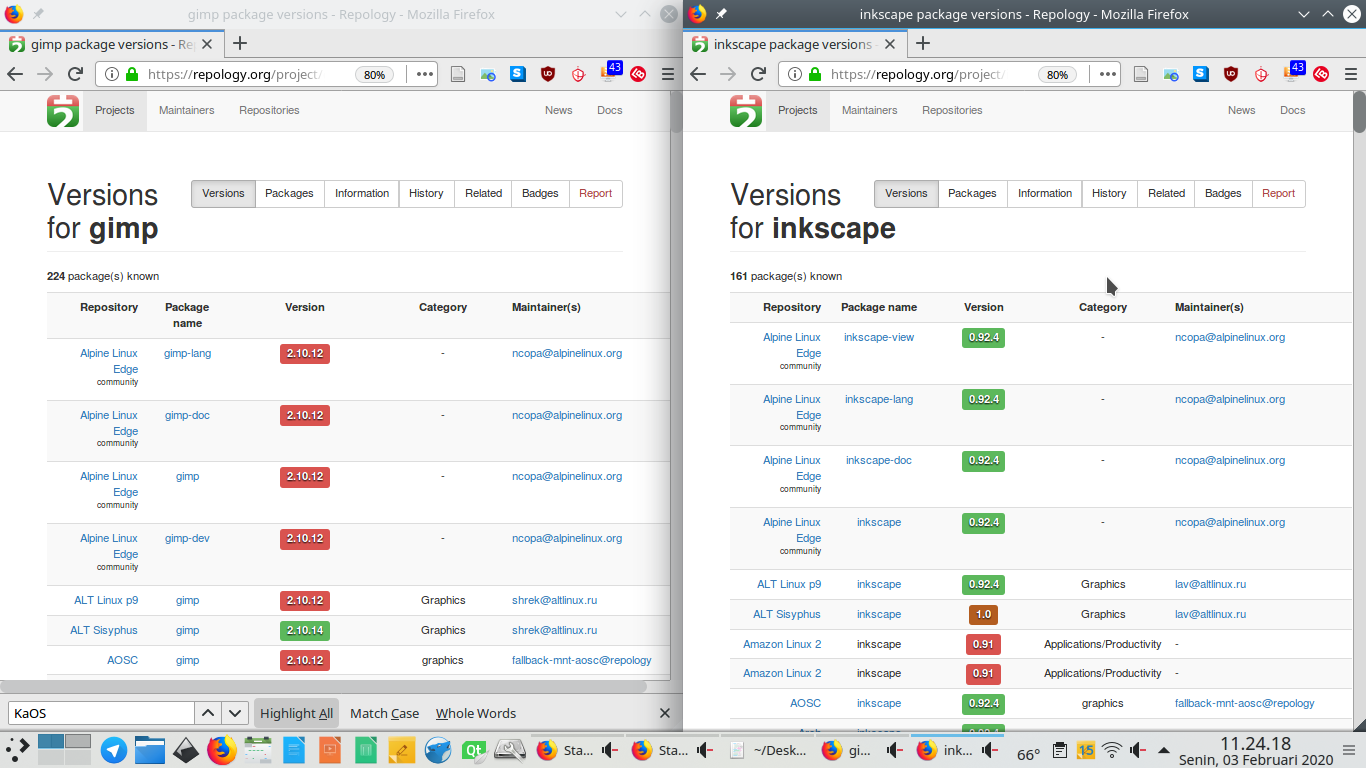Click the red circular extension icon, inkscape window
The height and width of the screenshot is (768, 1366).
pos(1321,74)
